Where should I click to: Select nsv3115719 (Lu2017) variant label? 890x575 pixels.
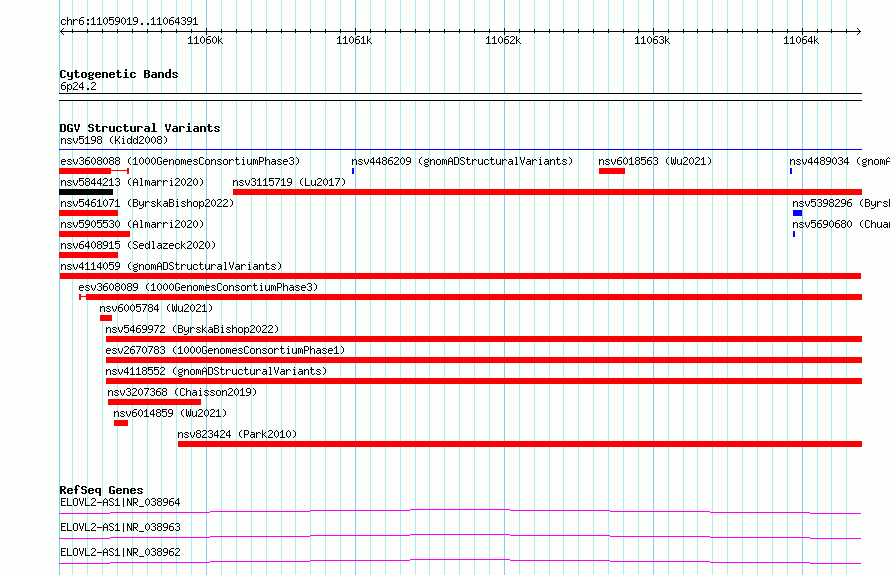tap(289, 182)
